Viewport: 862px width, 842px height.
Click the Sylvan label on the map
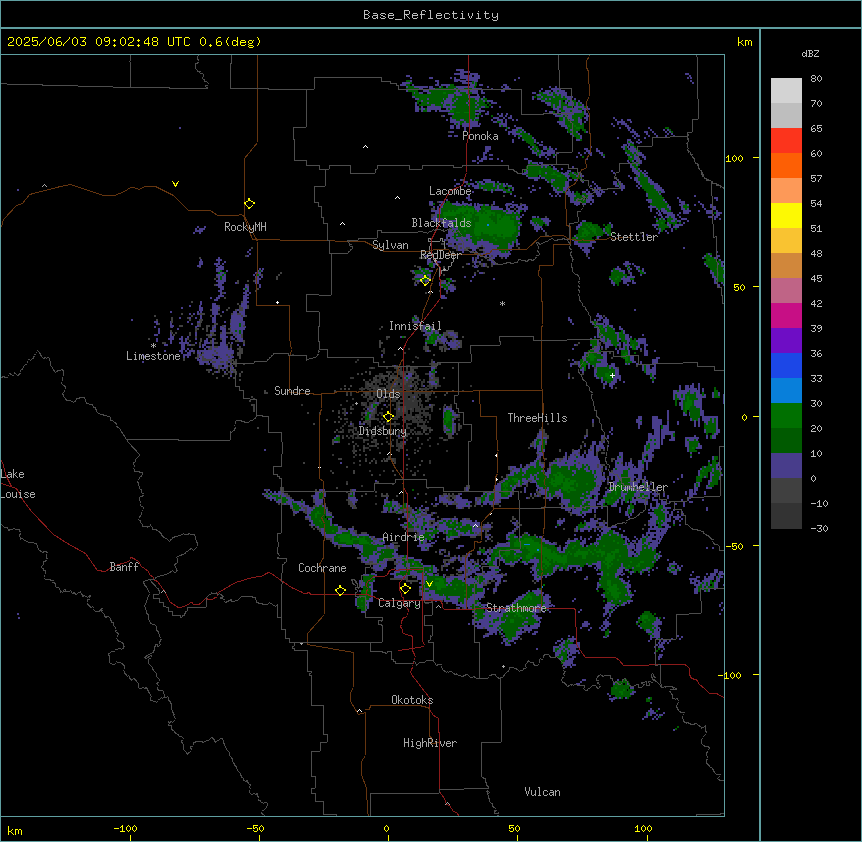coord(390,245)
